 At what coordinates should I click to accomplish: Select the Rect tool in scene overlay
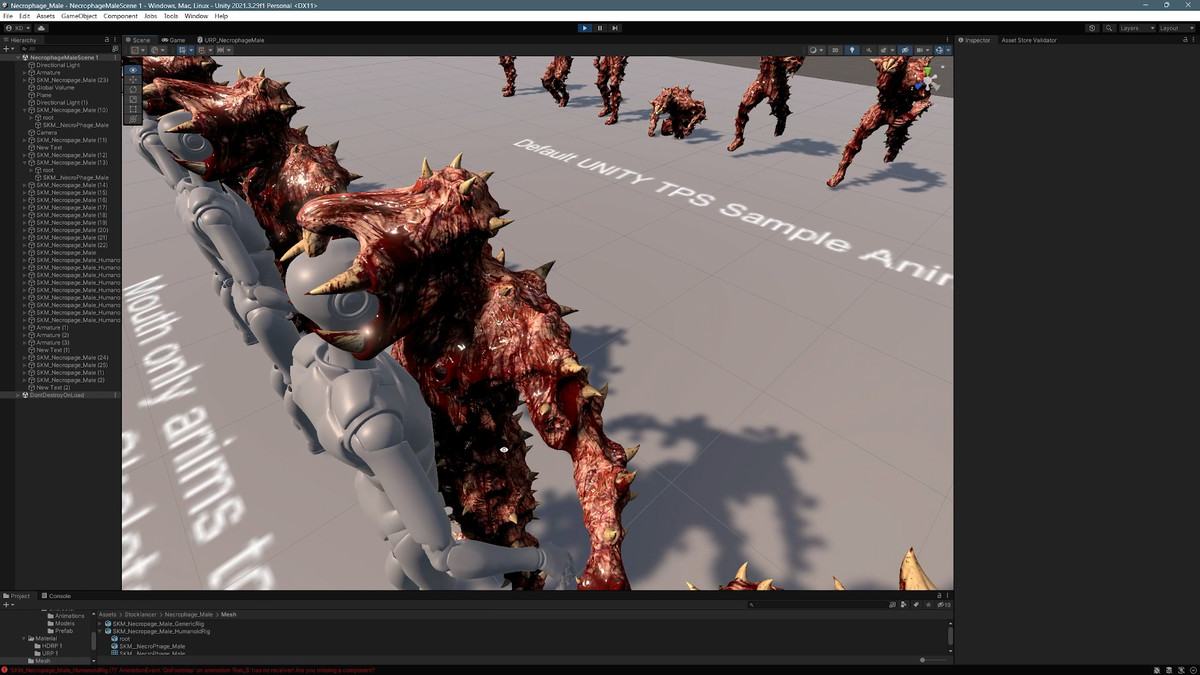pos(133,109)
